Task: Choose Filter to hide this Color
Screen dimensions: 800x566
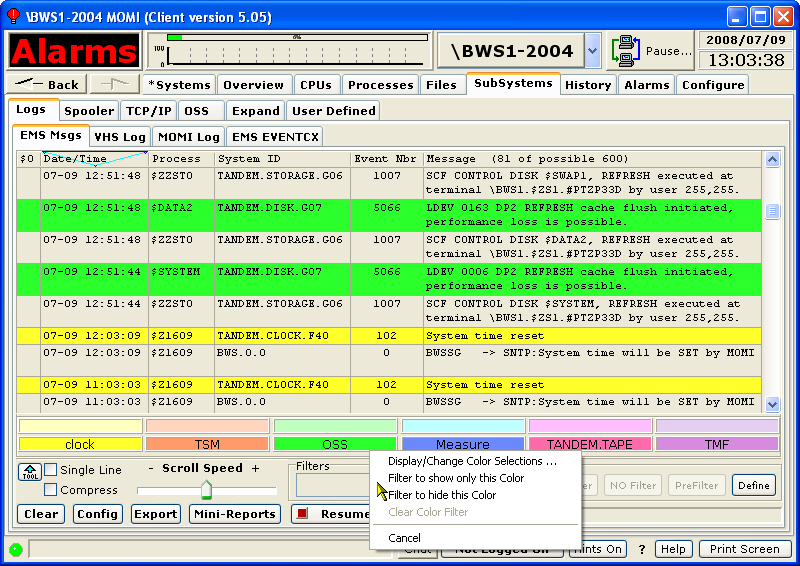Action: coord(442,495)
